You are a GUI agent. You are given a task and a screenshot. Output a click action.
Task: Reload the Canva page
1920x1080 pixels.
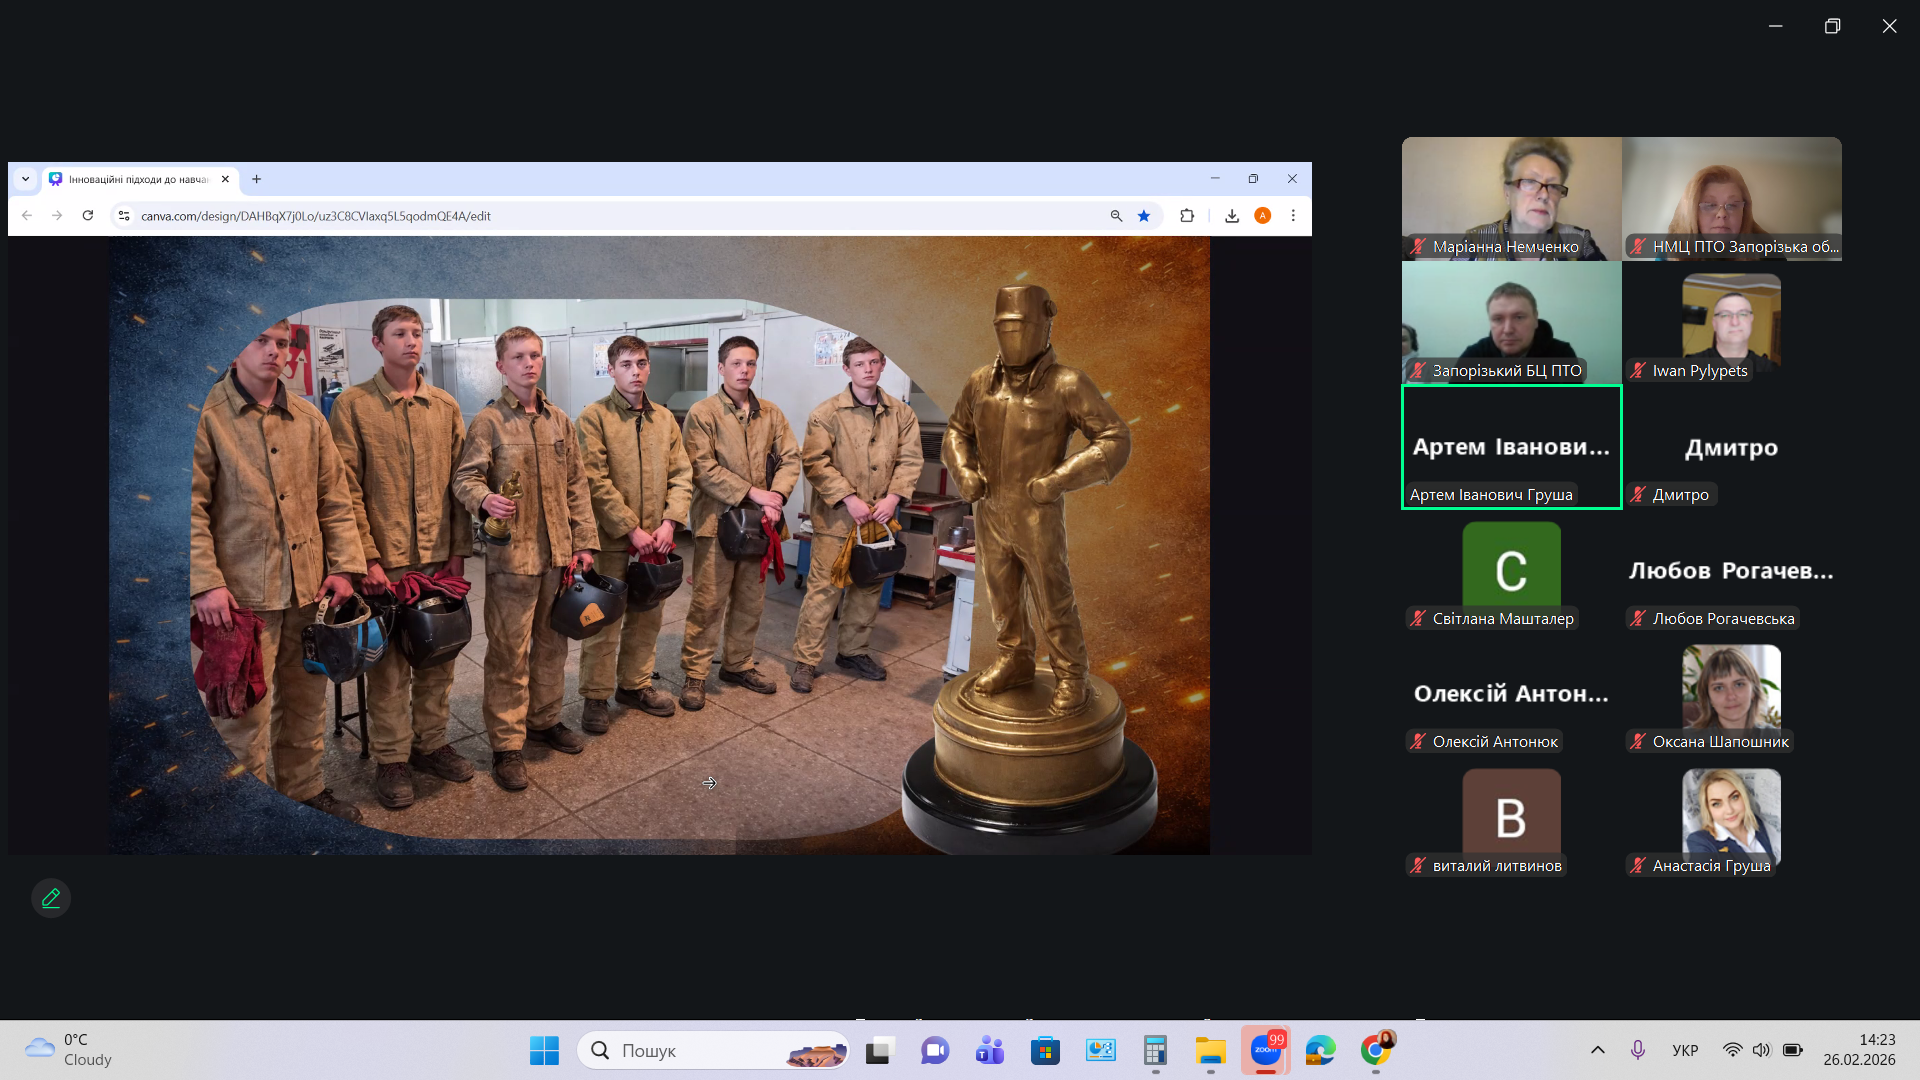[x=88, y=216]
